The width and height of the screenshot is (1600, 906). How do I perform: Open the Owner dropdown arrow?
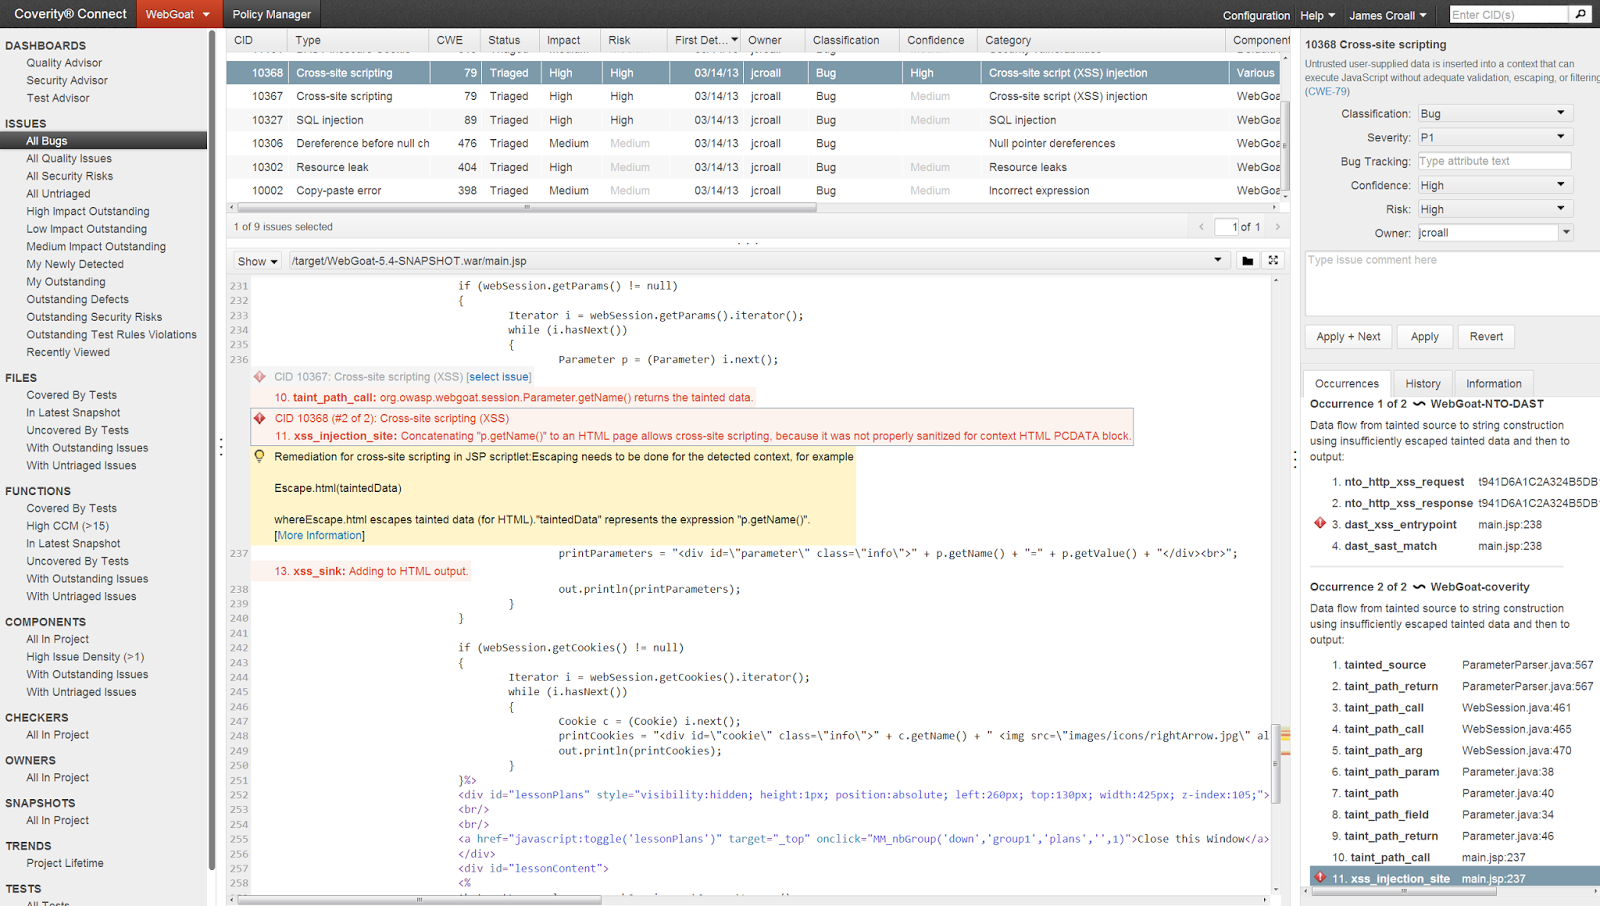(1566, 233)
